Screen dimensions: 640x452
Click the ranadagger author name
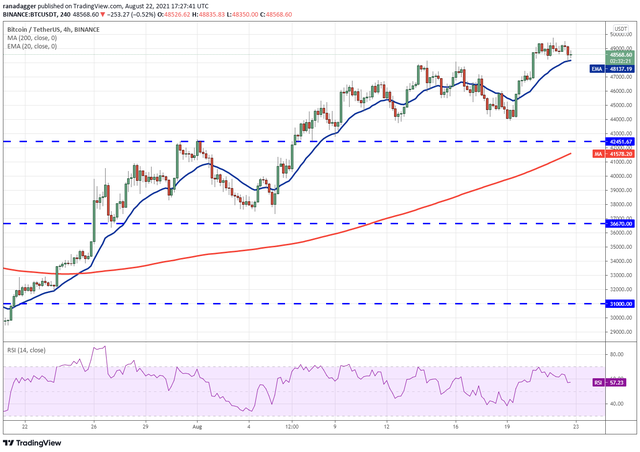point(19,6)
